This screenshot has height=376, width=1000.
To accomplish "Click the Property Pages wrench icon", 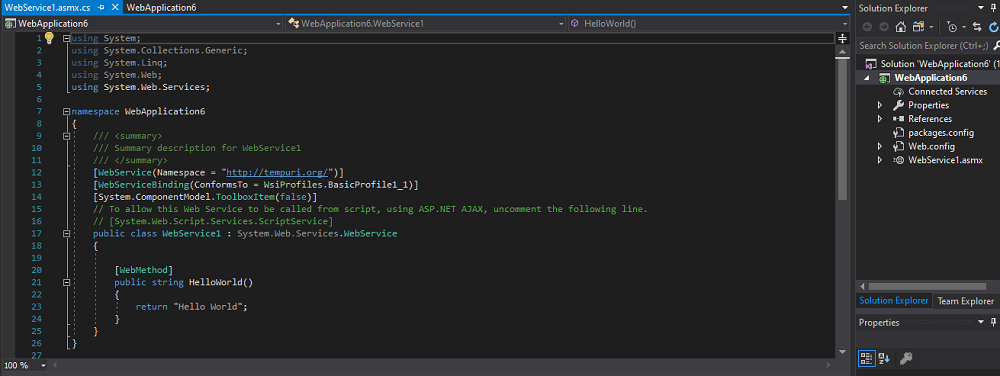I will 906,359.
